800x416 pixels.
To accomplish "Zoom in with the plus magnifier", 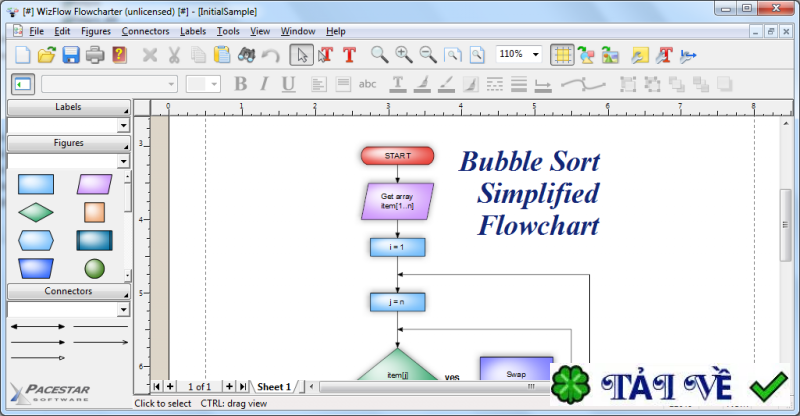I will click(x=404, y=55).
